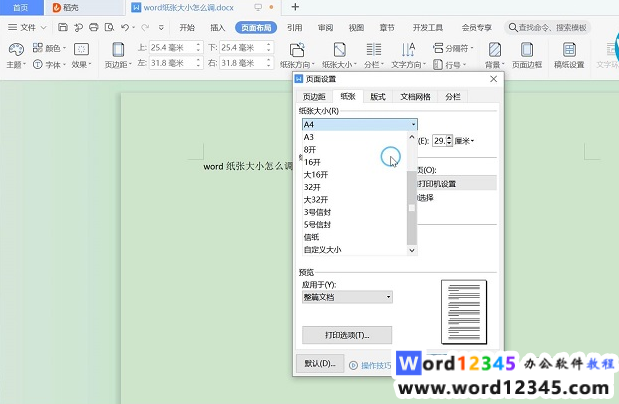Select 信纸 from paper size list

pos(355,237)
